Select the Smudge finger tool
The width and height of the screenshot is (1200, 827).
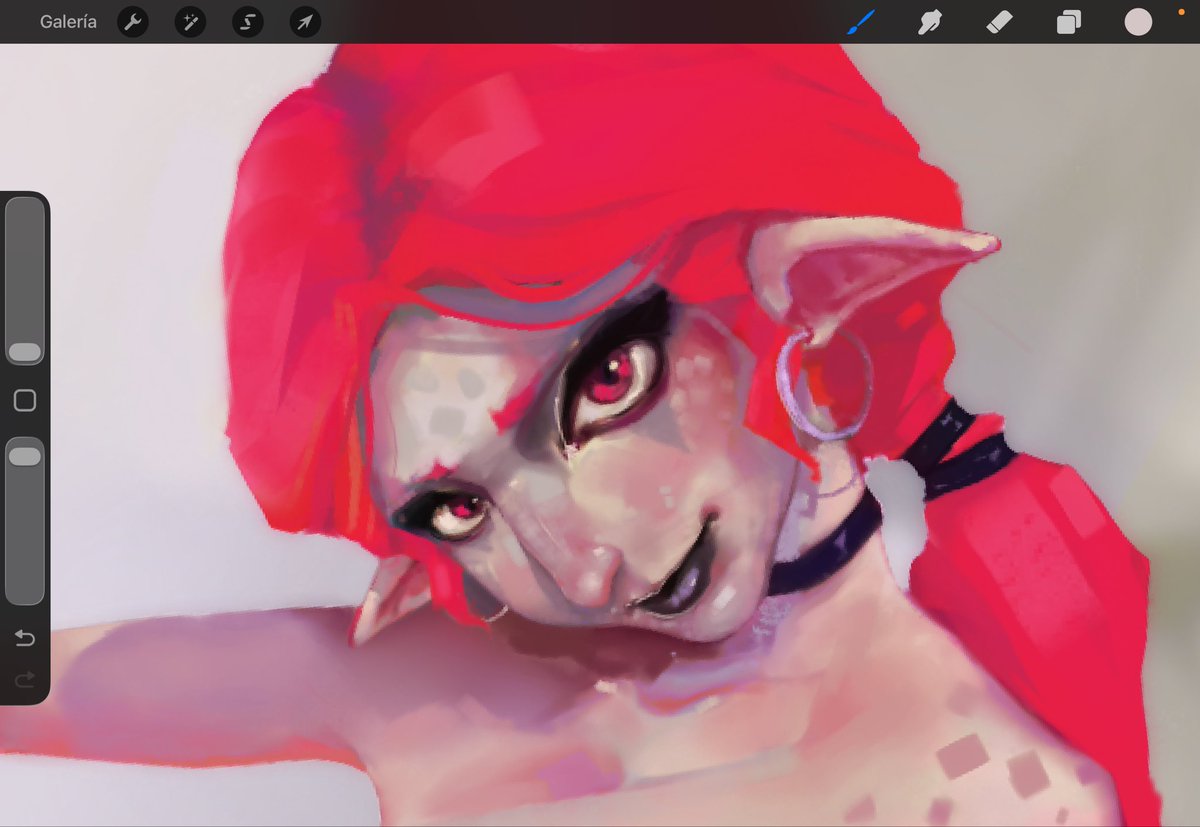pos(932,22)
